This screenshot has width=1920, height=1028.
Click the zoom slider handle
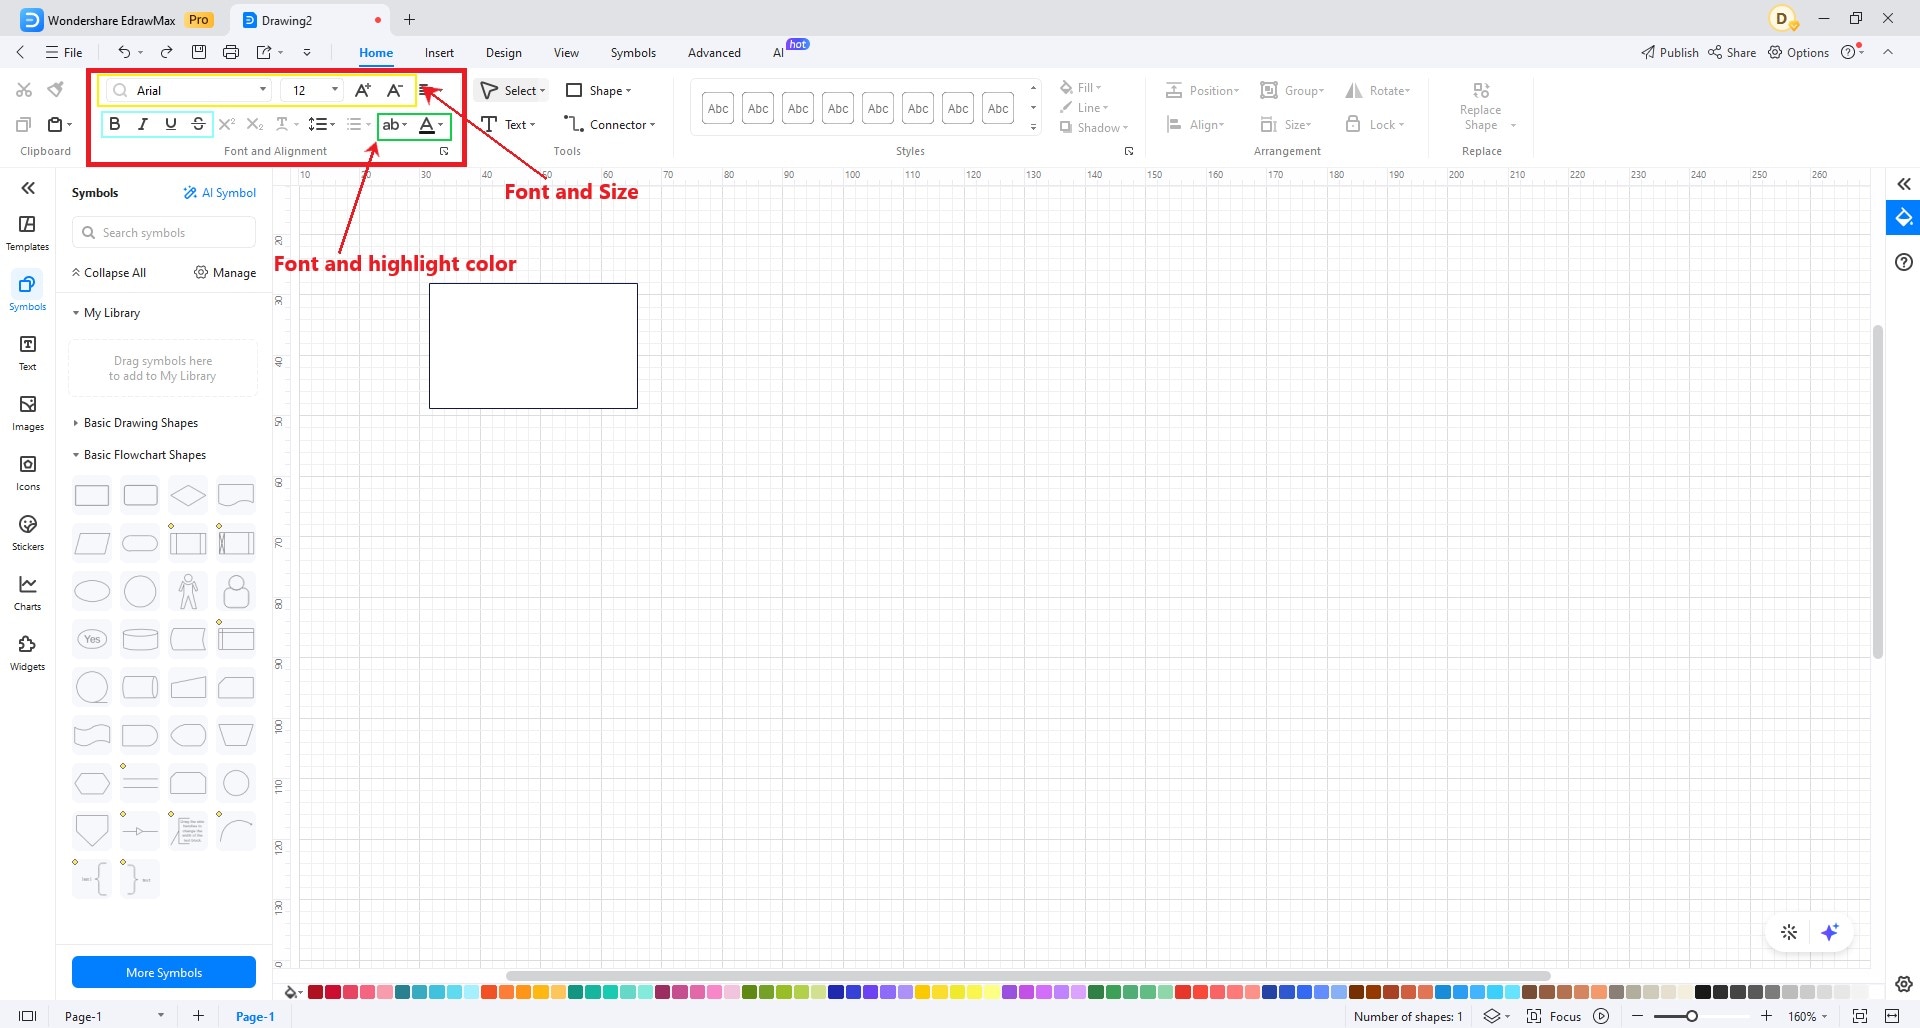click(1692, 1016)
